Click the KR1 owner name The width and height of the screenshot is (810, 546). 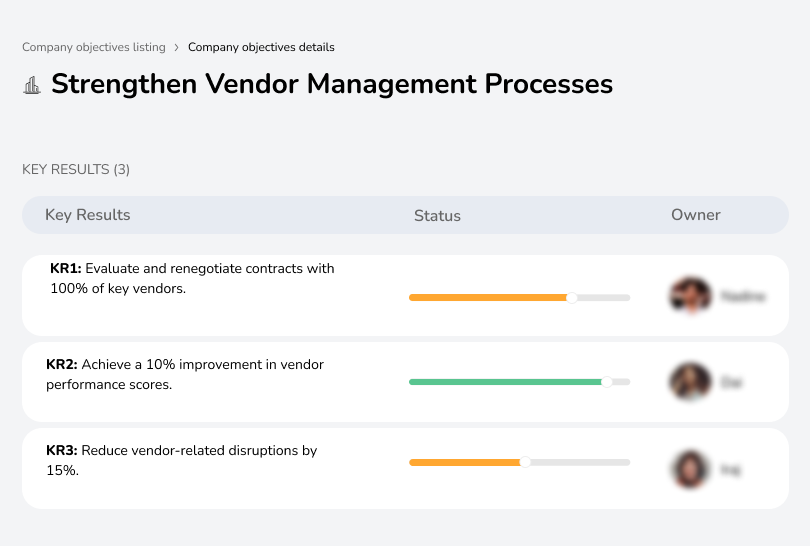[742, 296]
